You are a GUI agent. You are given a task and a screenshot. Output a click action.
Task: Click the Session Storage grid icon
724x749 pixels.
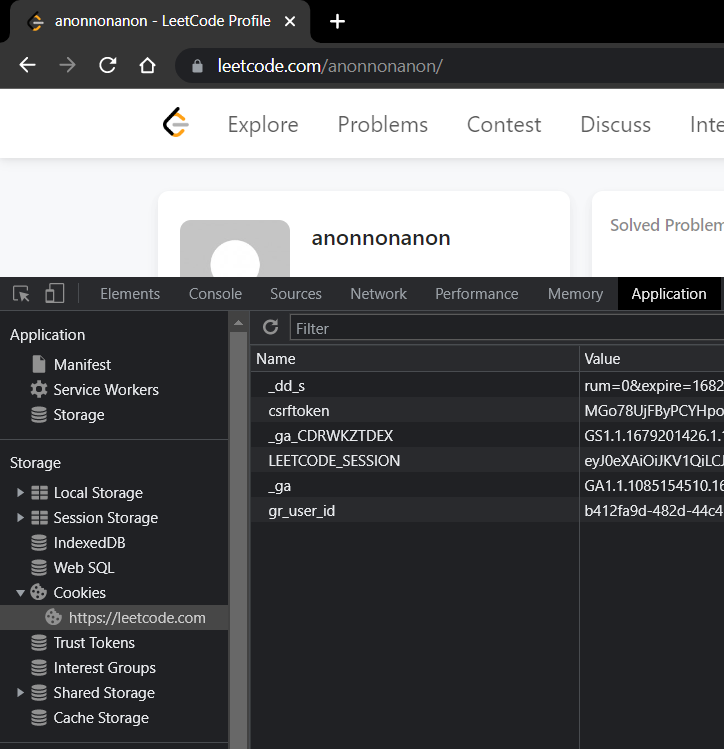click(x=39, y=517)
